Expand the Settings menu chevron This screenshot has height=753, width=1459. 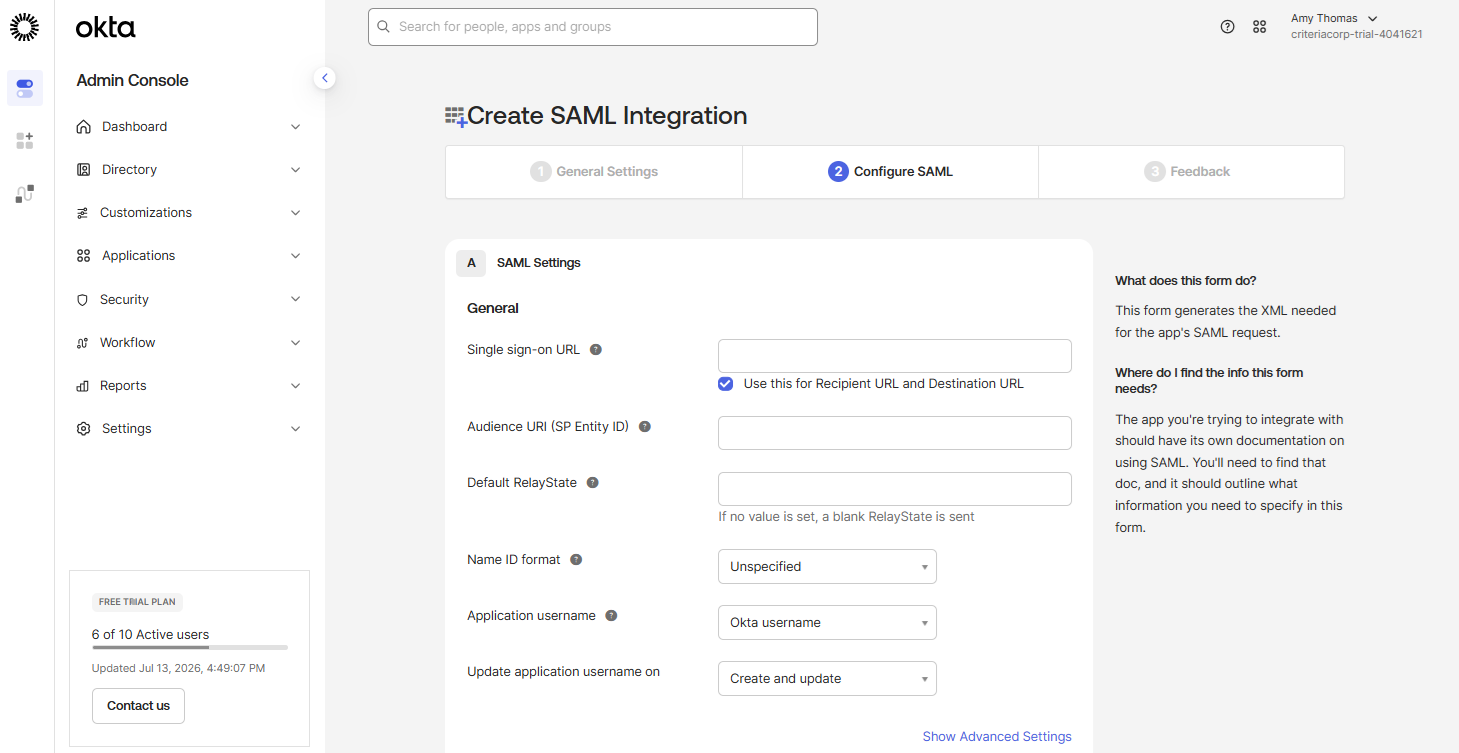pyautogui.click(x=296, y=429)
